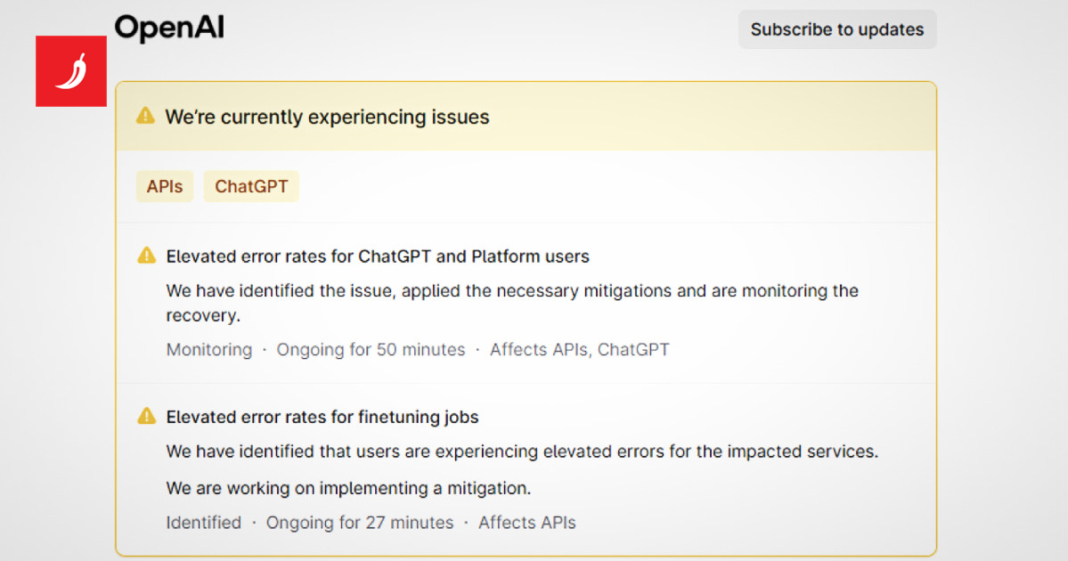Click warning icon beside ChatGPT and Platform incident
The width and height of the screenshot is (1068, 561).
pos(147,256)
